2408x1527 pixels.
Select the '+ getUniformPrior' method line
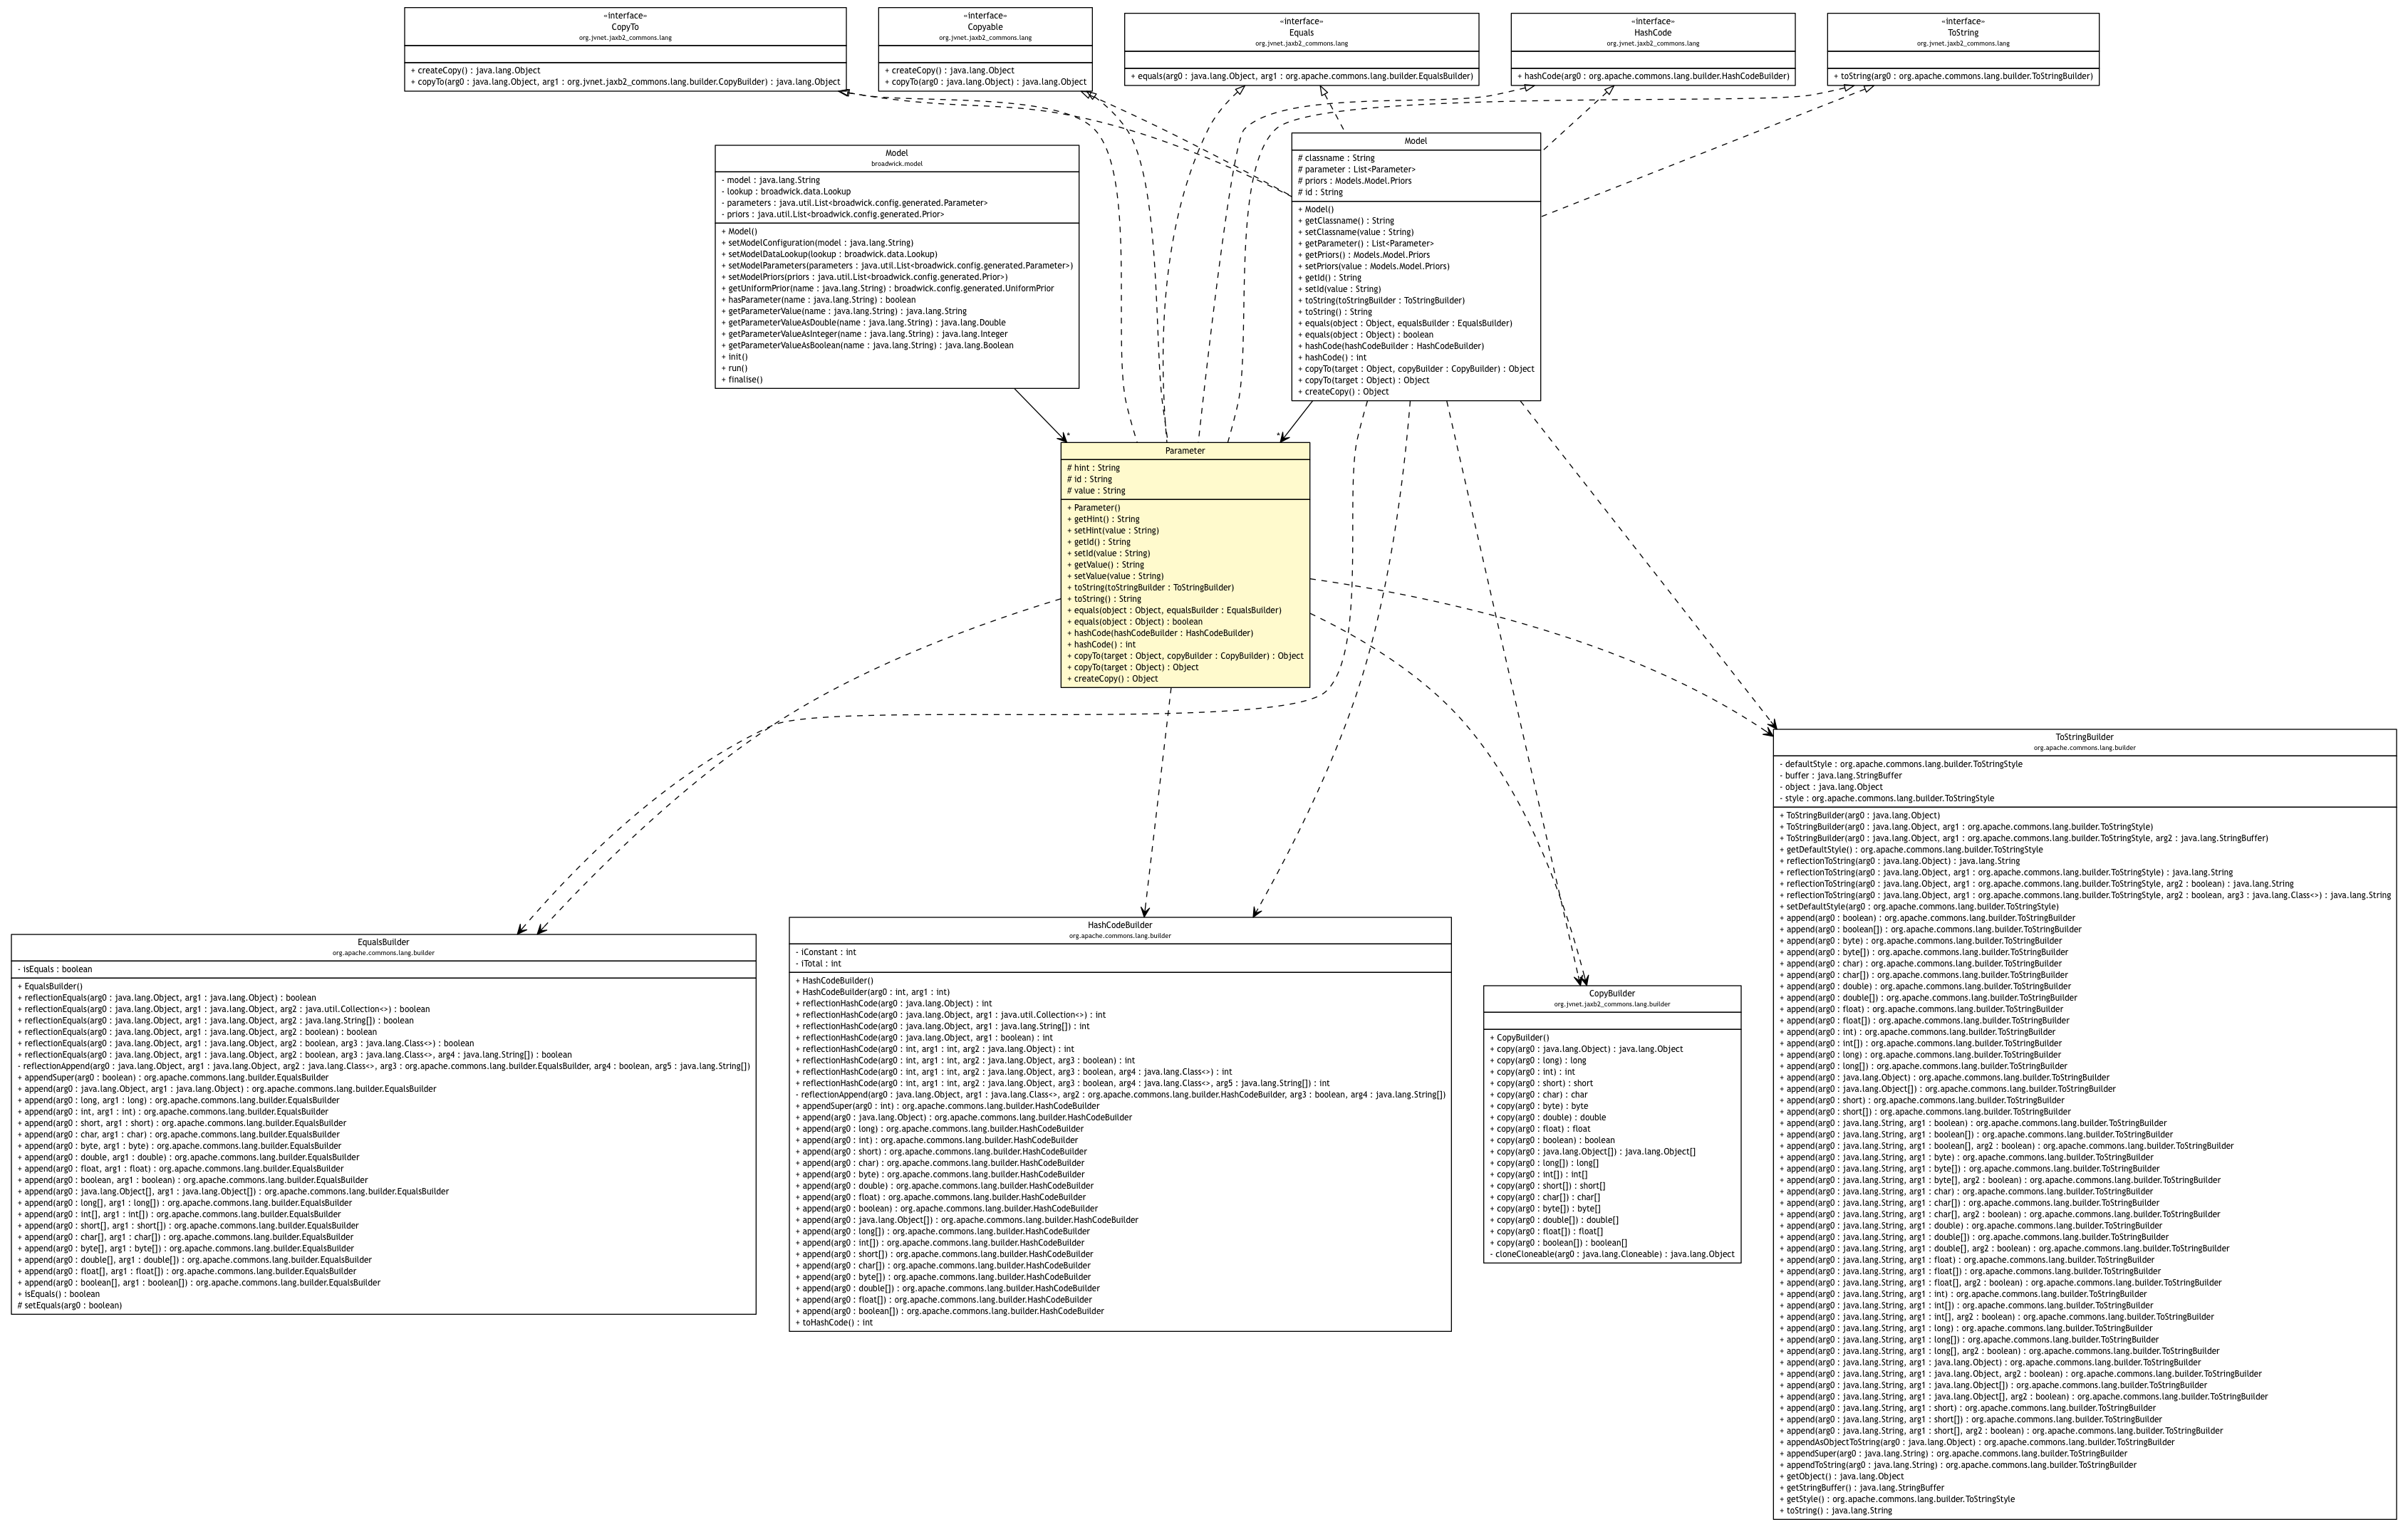pos(887,289)
